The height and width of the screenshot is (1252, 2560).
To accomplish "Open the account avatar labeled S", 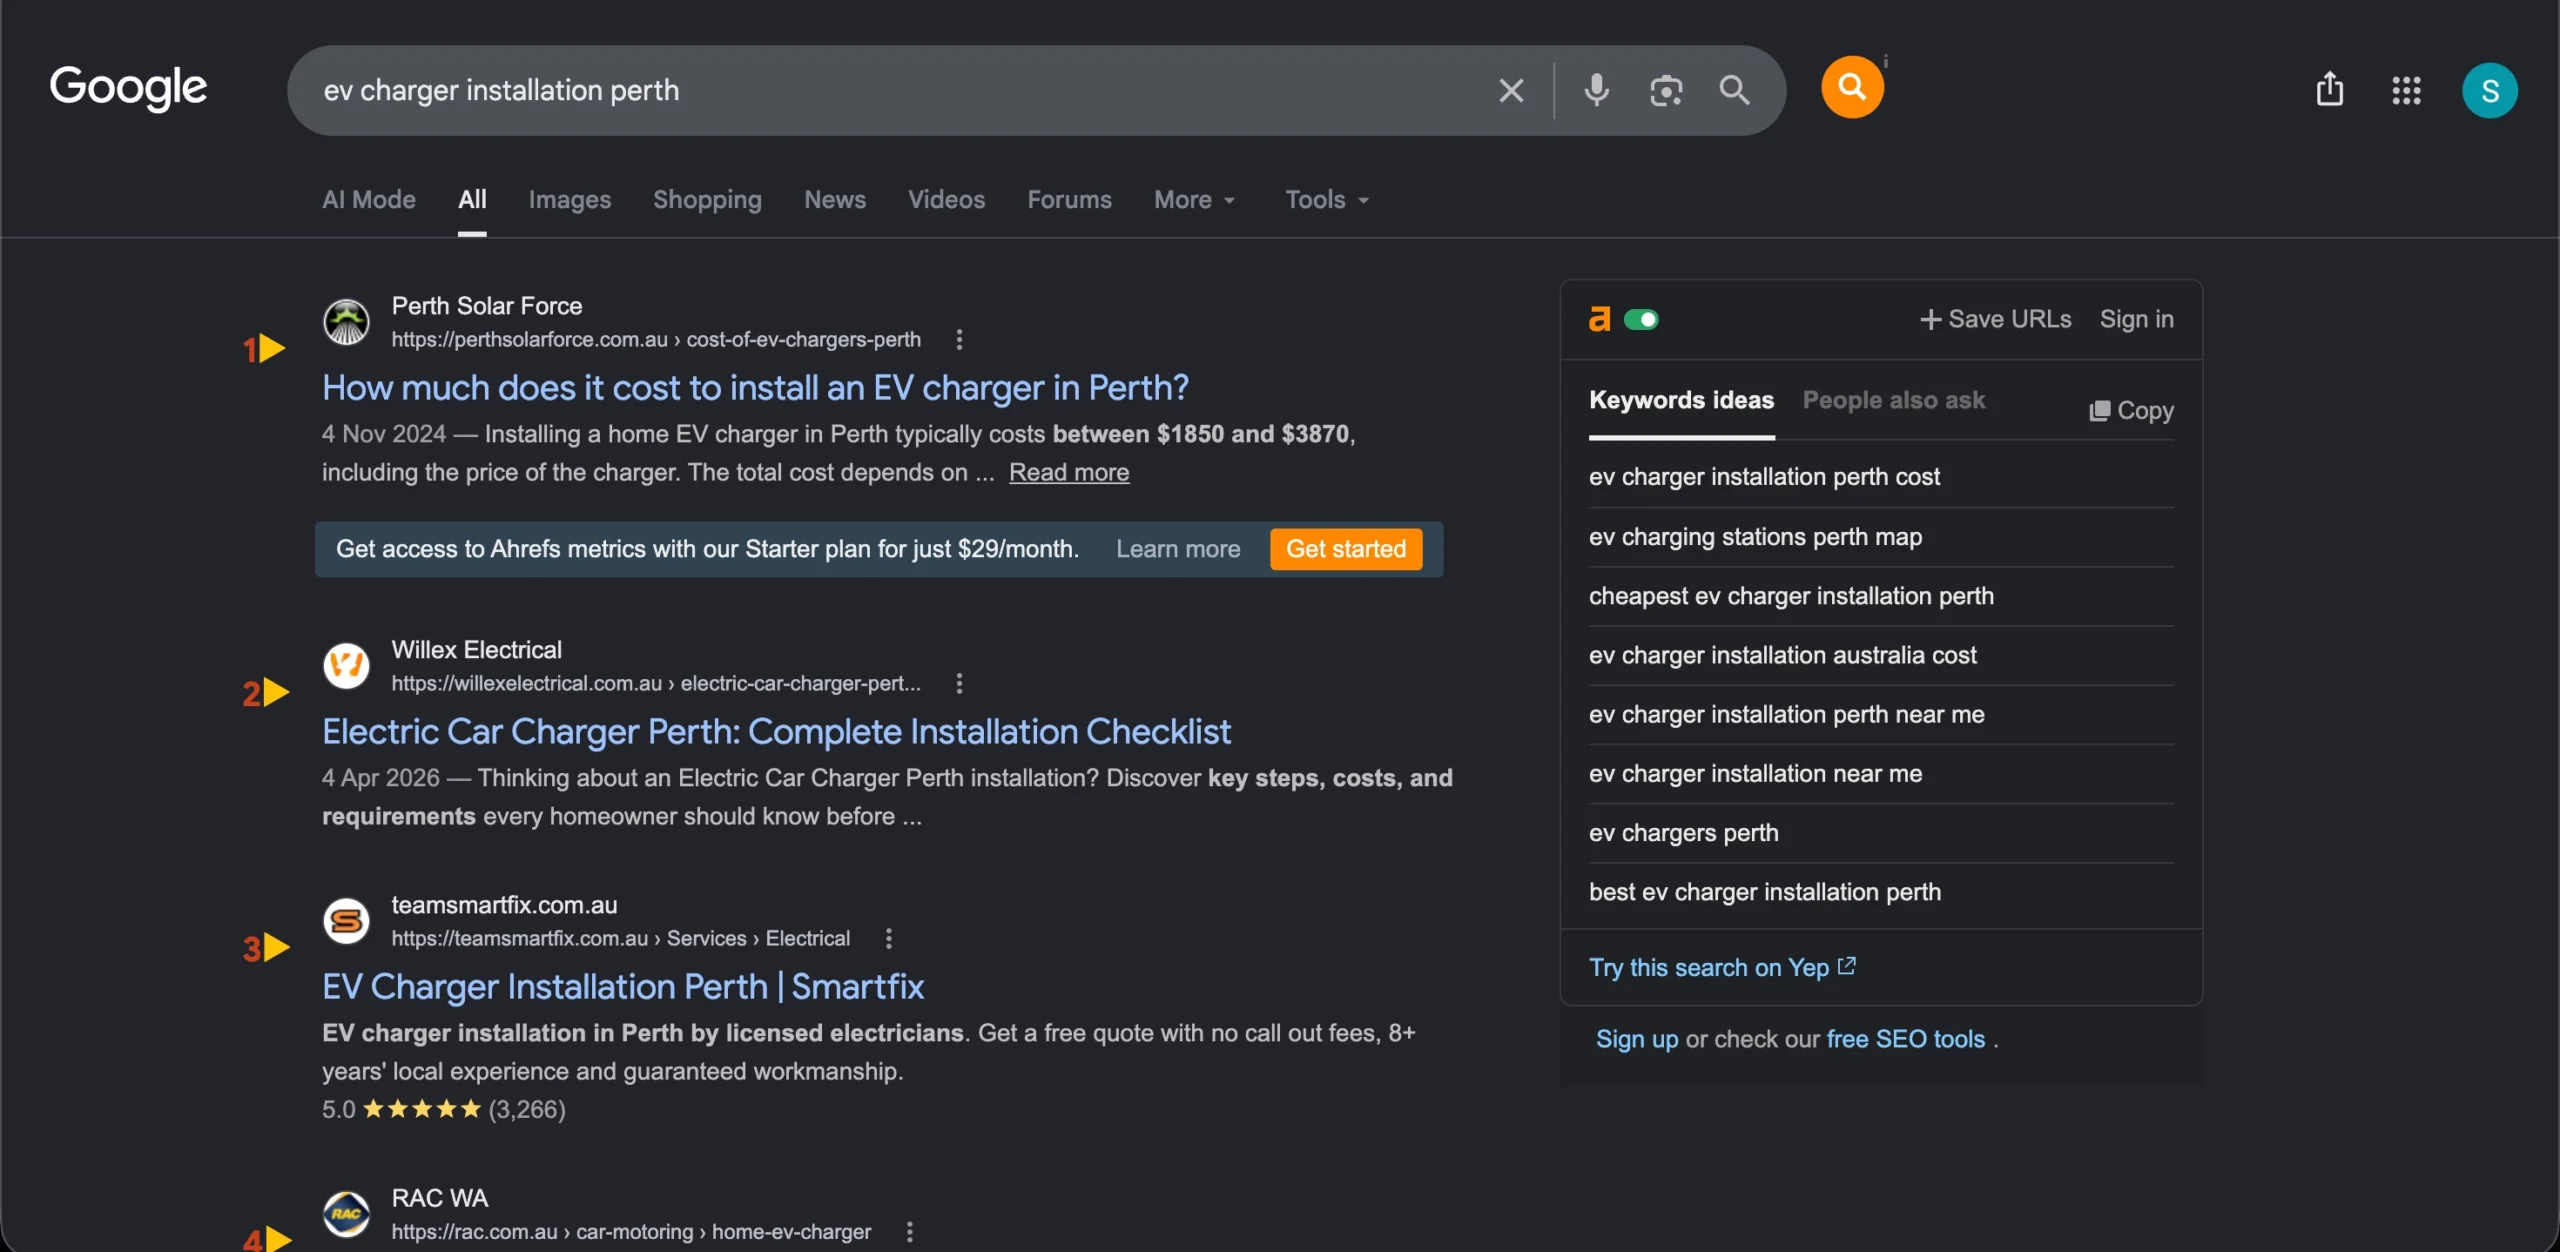I will pyautogui.click(x=2489, y=91).
